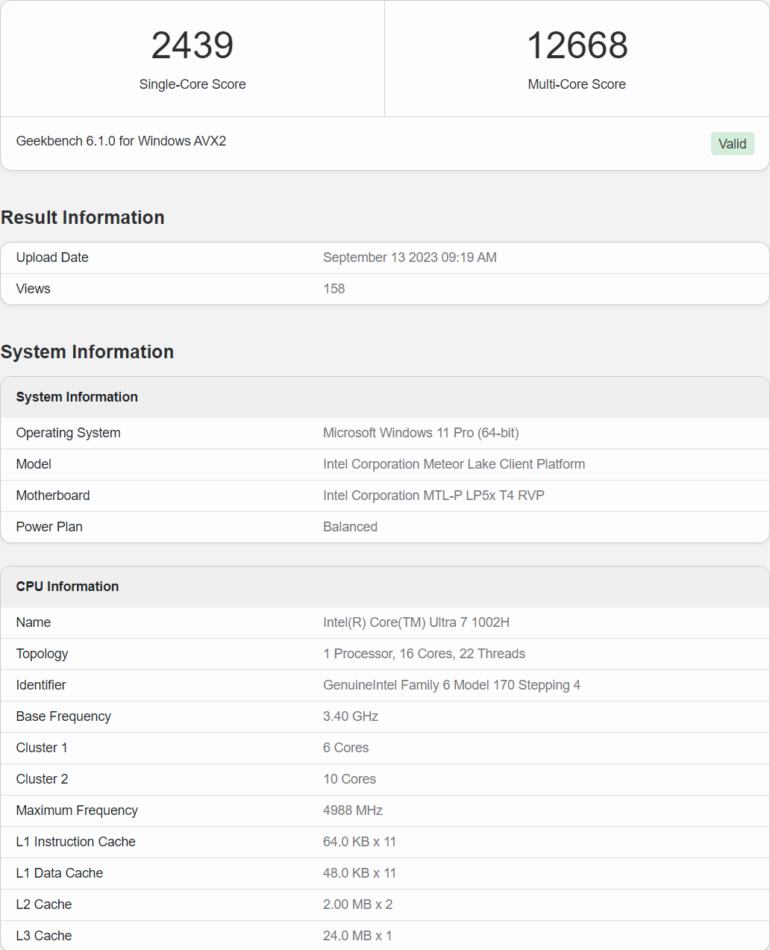
Task: Click the Intel Core Ultra 7 1002H name
Action: click(416, 622)
